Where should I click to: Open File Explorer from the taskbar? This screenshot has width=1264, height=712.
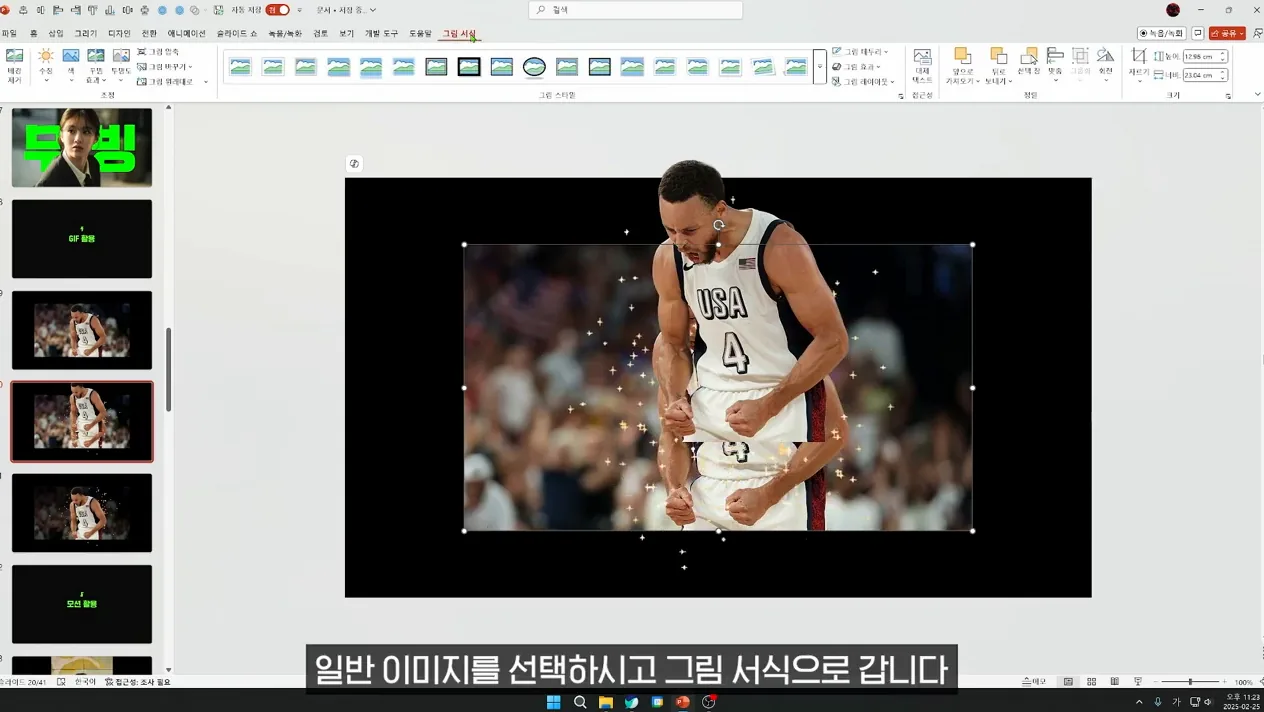[606, 702]
